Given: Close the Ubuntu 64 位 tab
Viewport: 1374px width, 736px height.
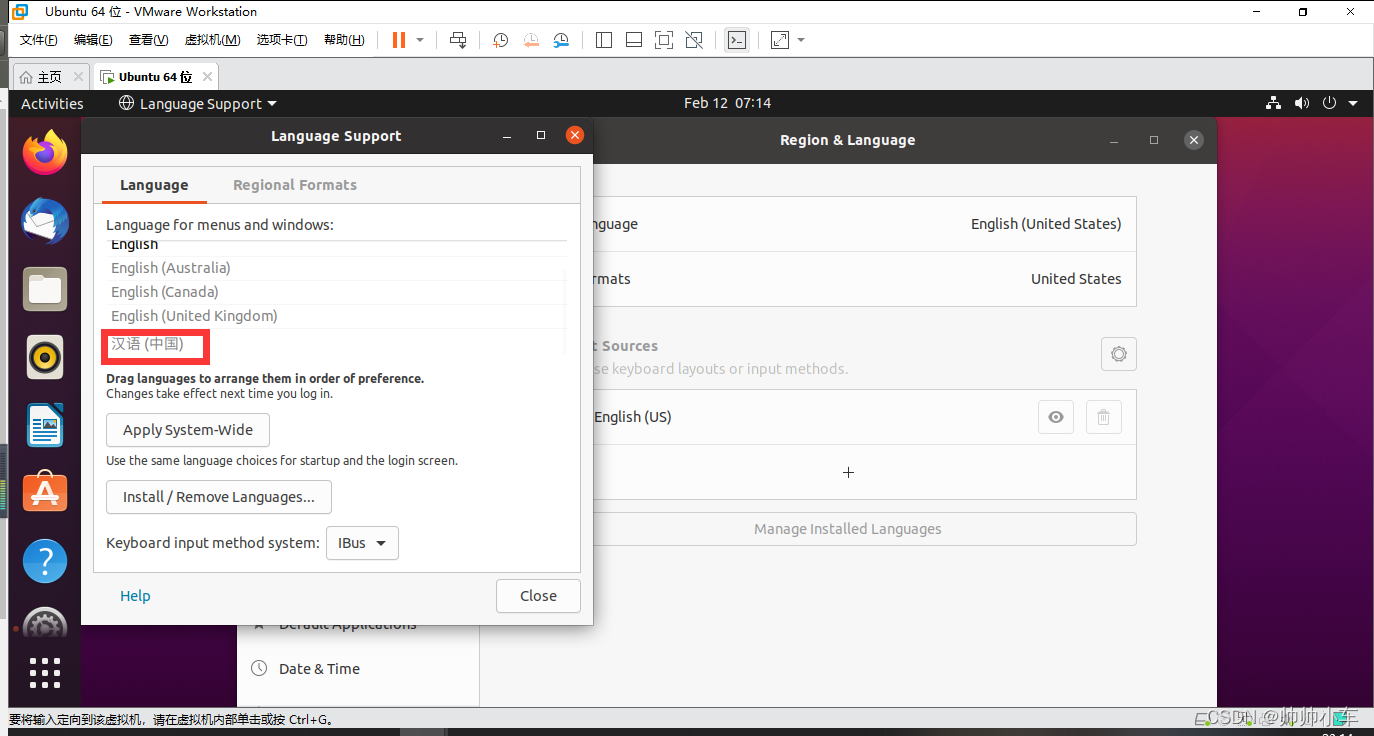Looking at the screenshot, I should (x=207, y=77).
